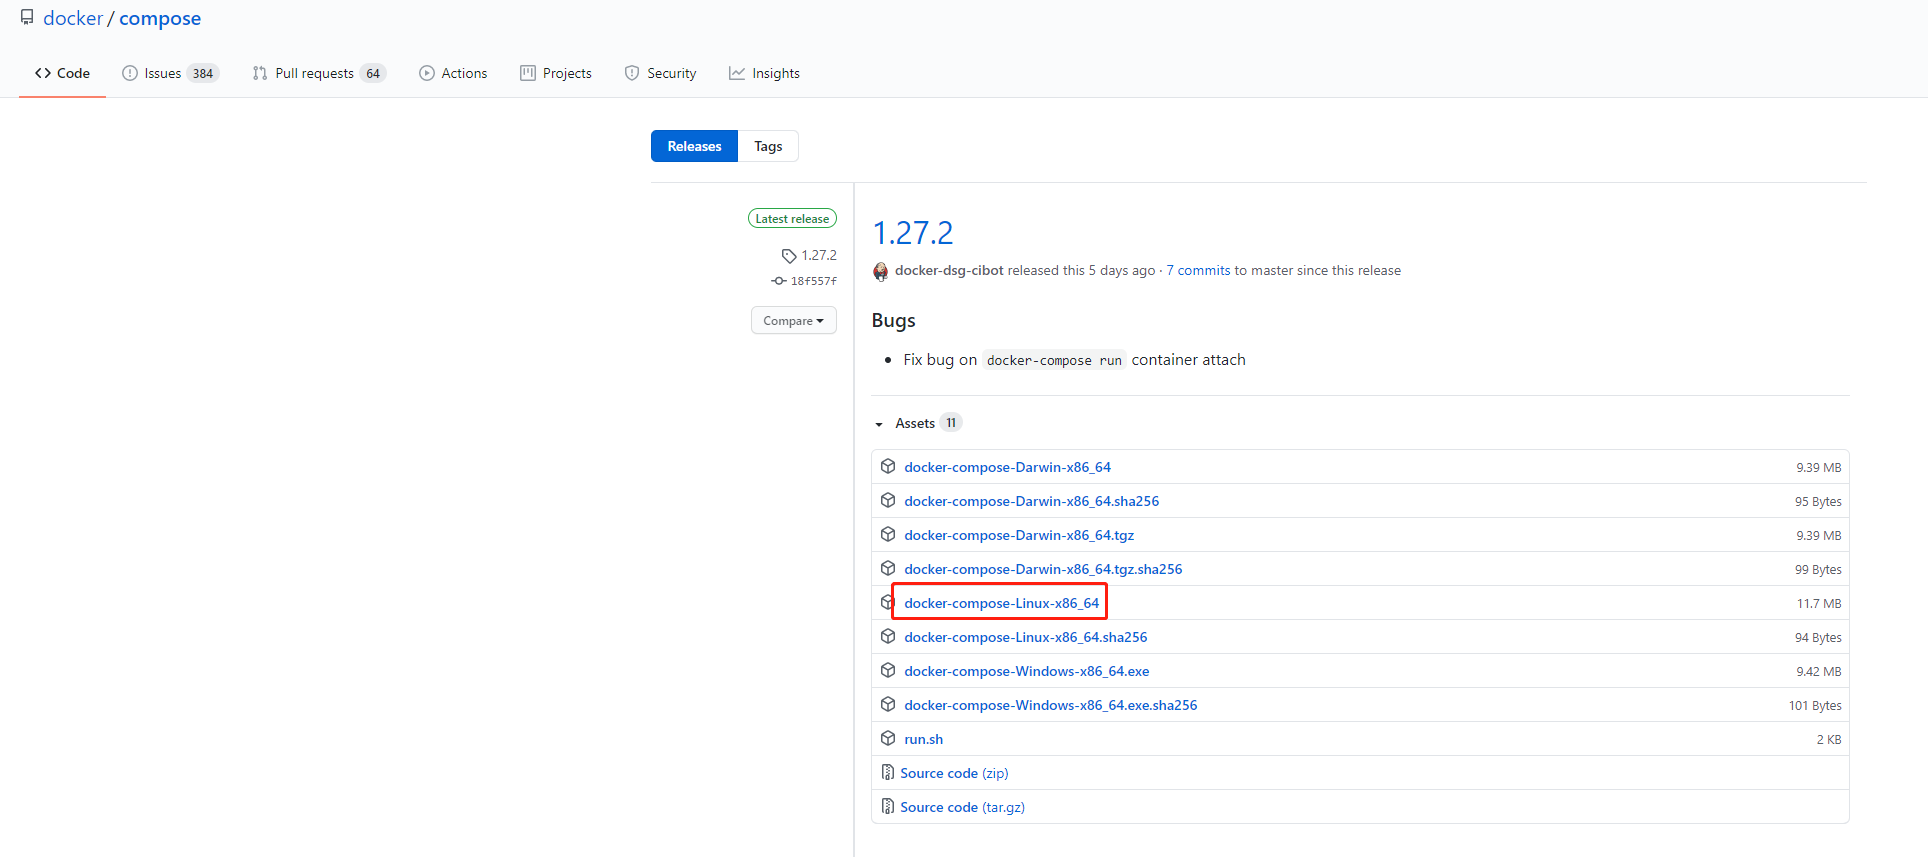Go to the Actions tab
1928x857 pixels.
pos(453,73)
